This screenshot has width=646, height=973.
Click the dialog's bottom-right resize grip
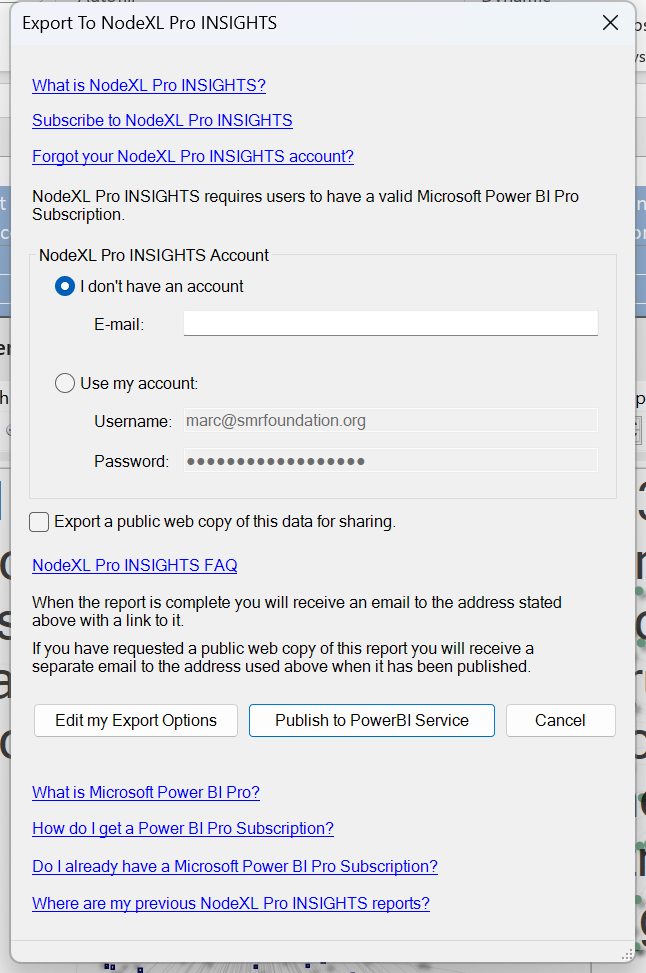click(x=627, y=953)
